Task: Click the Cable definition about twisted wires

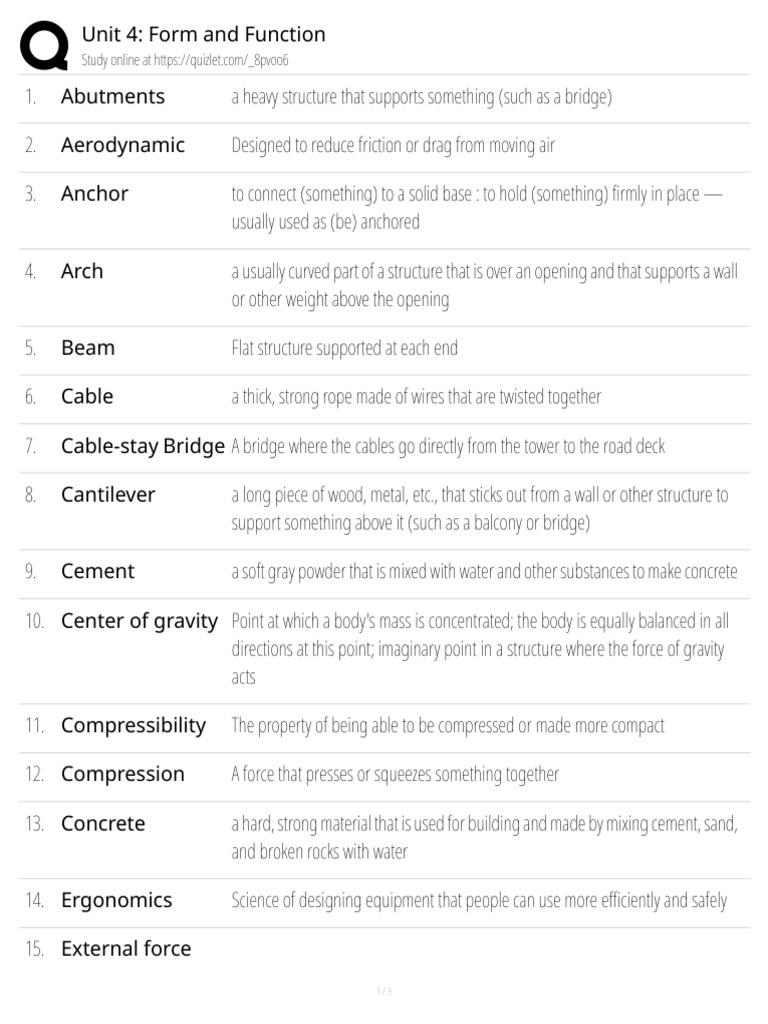Action: 416,396
